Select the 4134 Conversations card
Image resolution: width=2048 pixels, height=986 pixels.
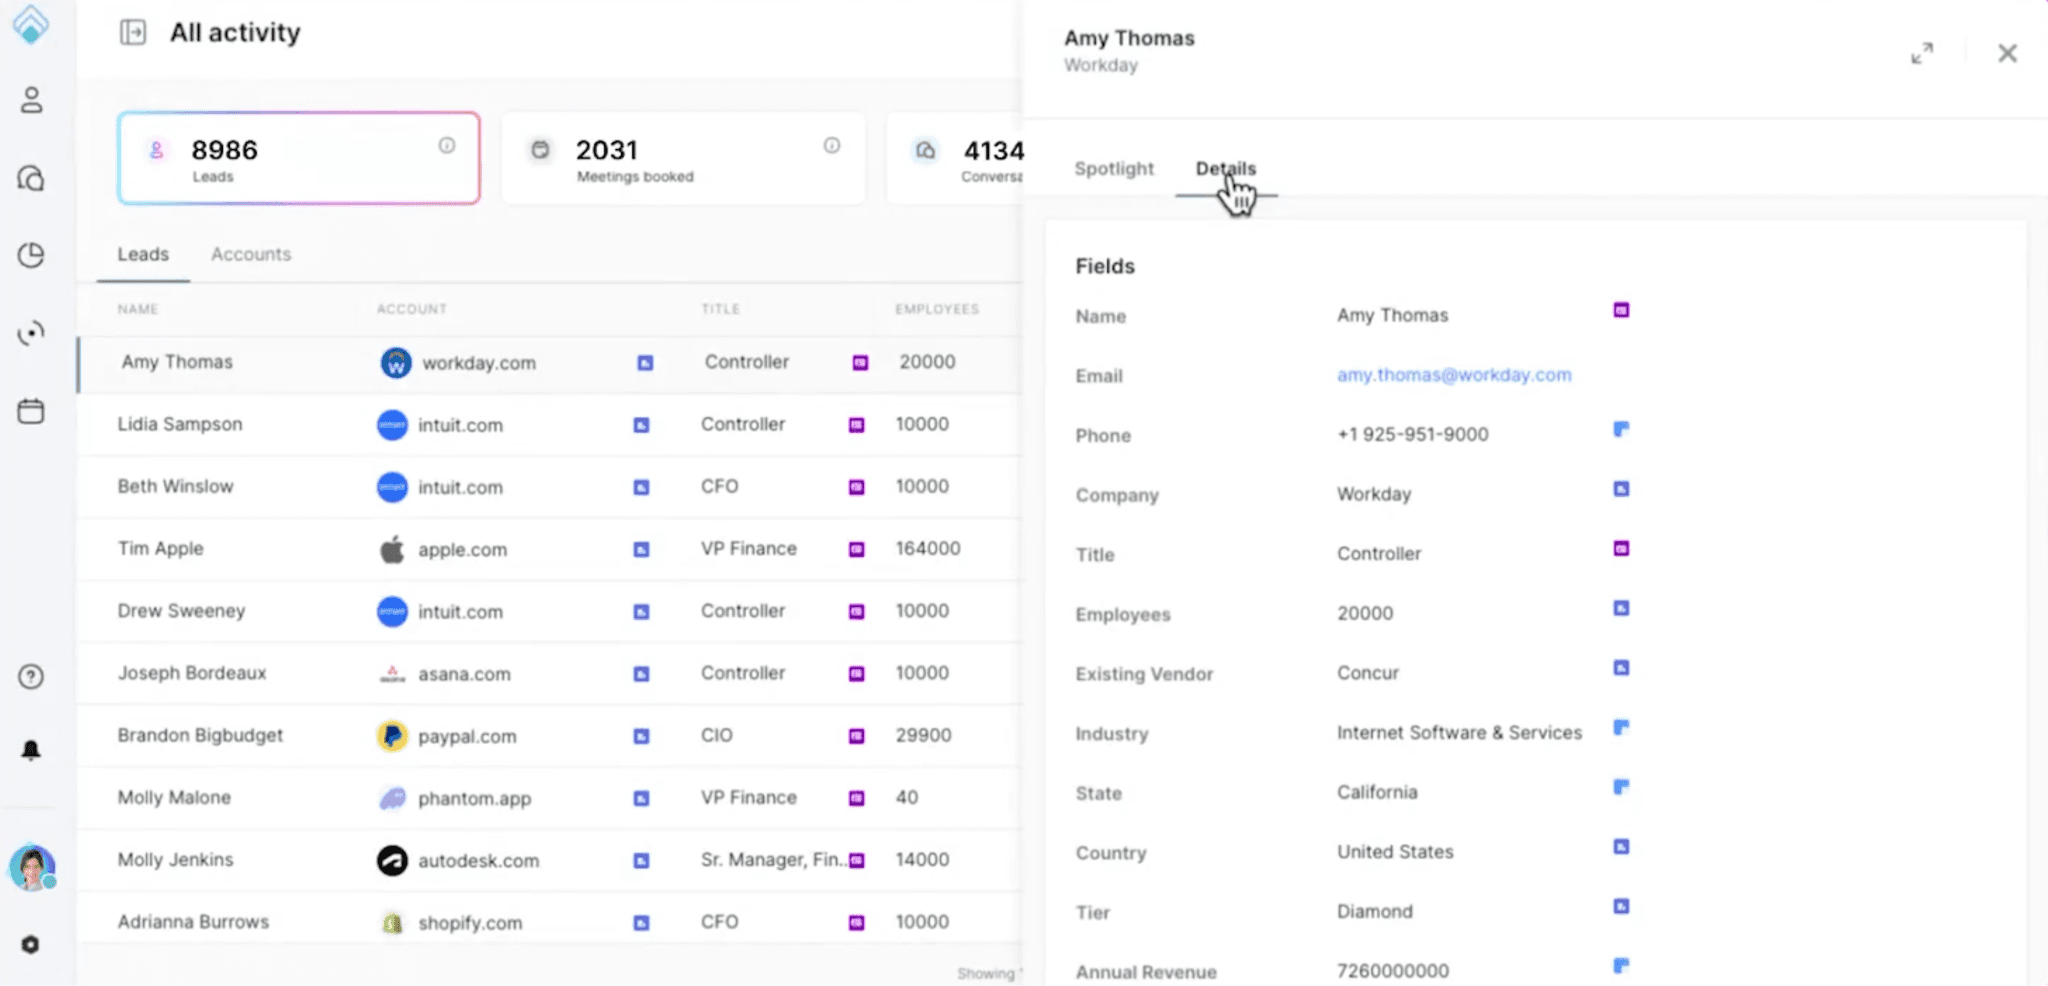955,158
